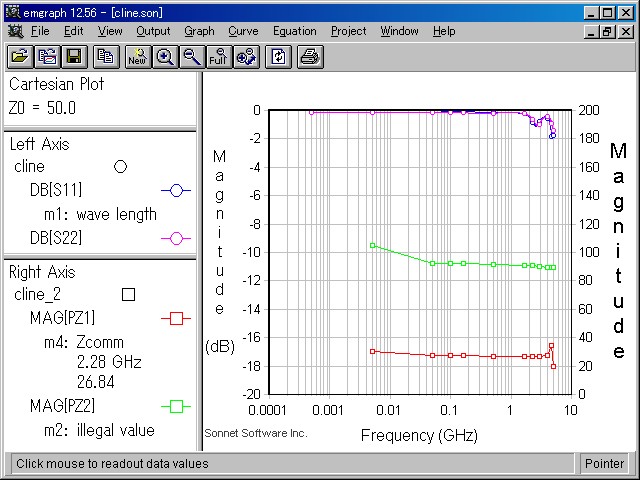Image resolution: width=640 pixels, height=480 pixels.
Task: Click the circle symbol next to cline
Action: [x=120, y=167]
